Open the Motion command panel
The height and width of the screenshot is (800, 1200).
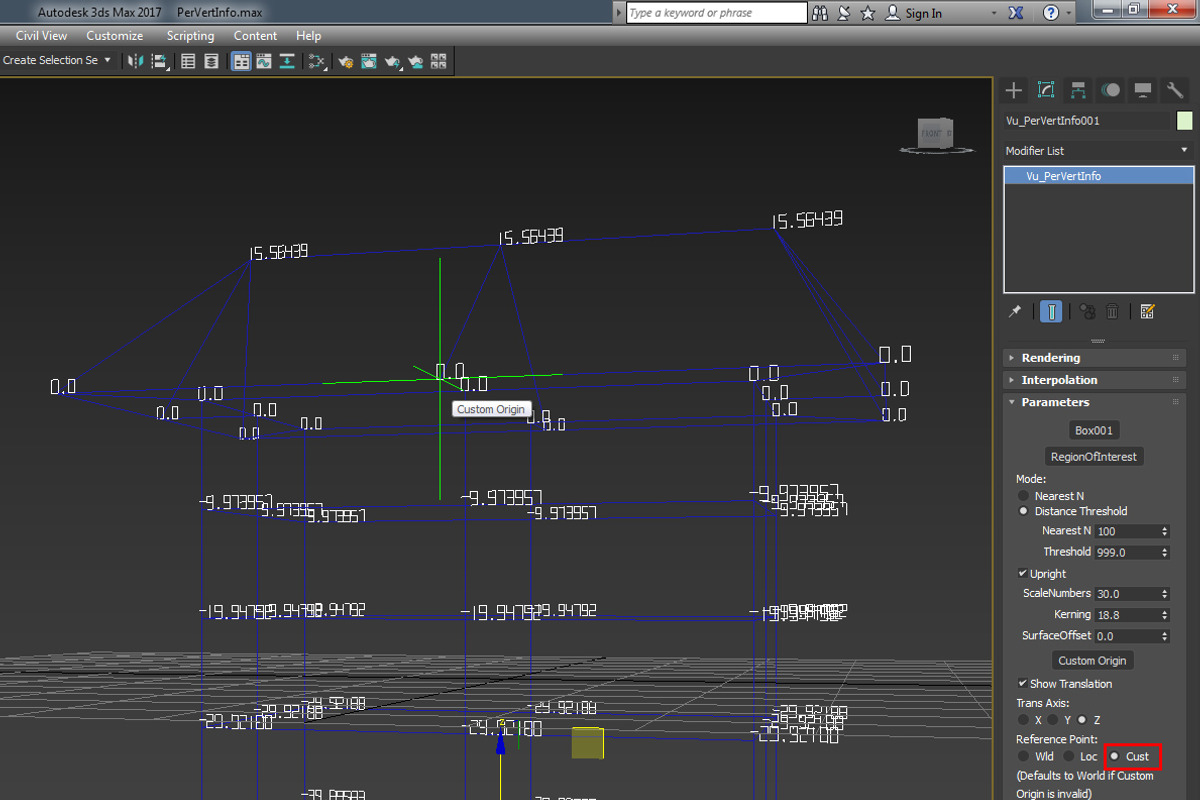click(x=1110, y=90)
